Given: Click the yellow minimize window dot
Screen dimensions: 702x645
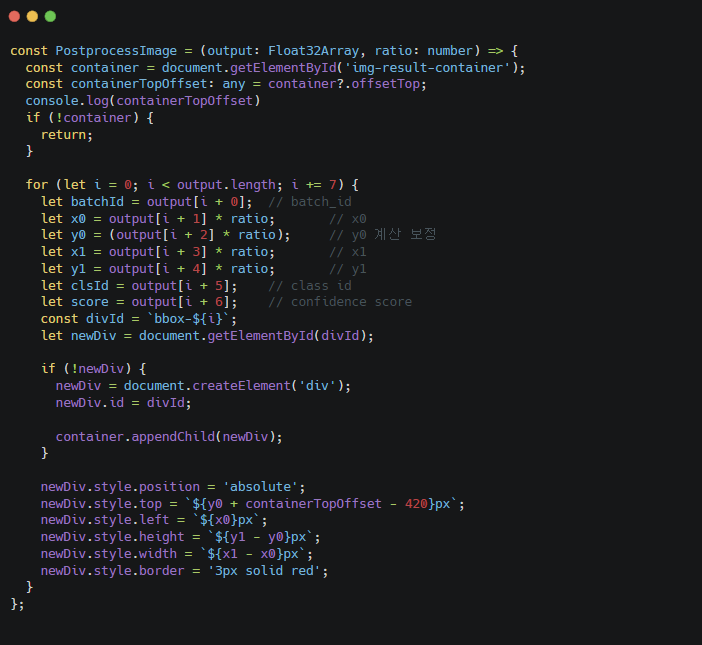Looking at the screenshot, I should click(x=32, y=17).
